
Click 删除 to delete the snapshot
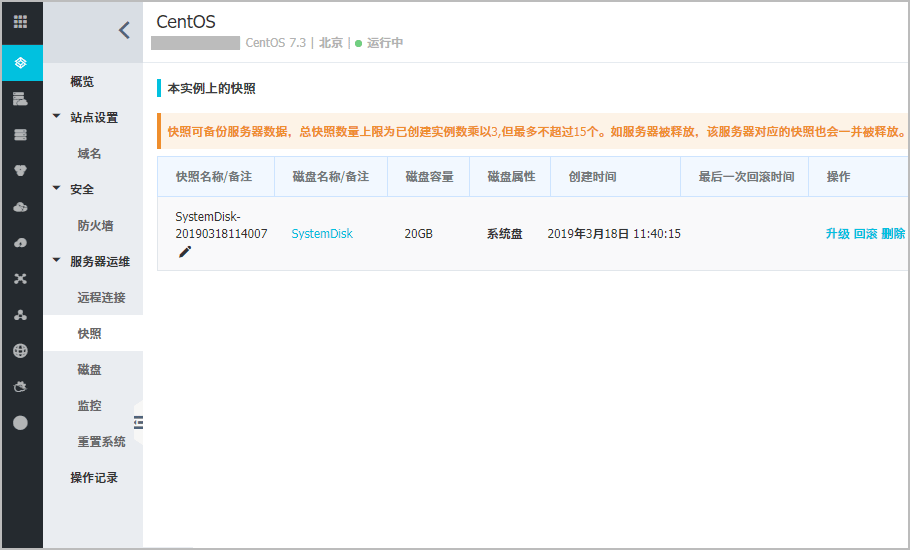pos(893,234)
